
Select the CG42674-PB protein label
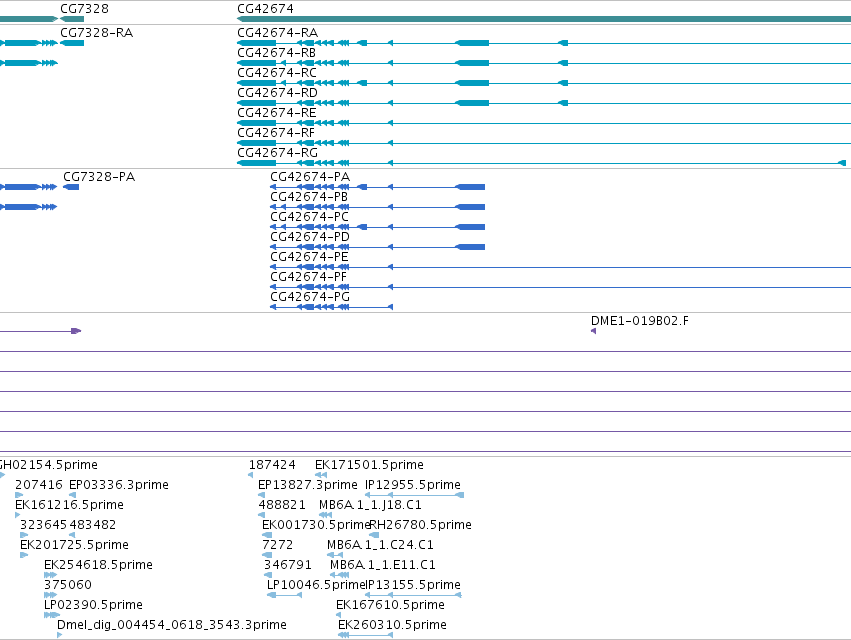pyautogui.click(x=309, y=197)
